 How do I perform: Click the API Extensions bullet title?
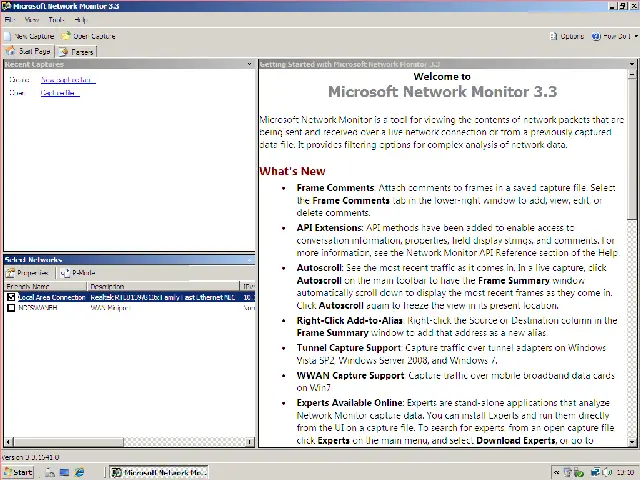(329, 228)
